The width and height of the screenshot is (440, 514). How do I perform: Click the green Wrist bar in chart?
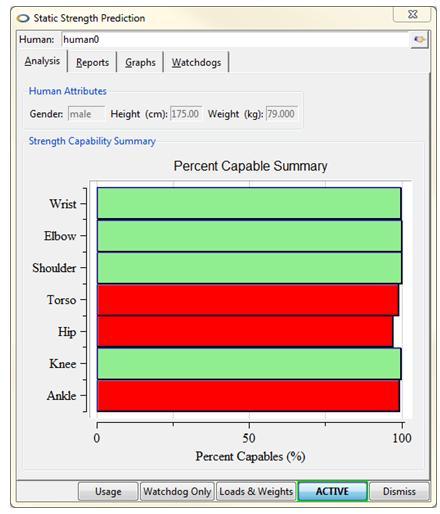tap(249, 203)
